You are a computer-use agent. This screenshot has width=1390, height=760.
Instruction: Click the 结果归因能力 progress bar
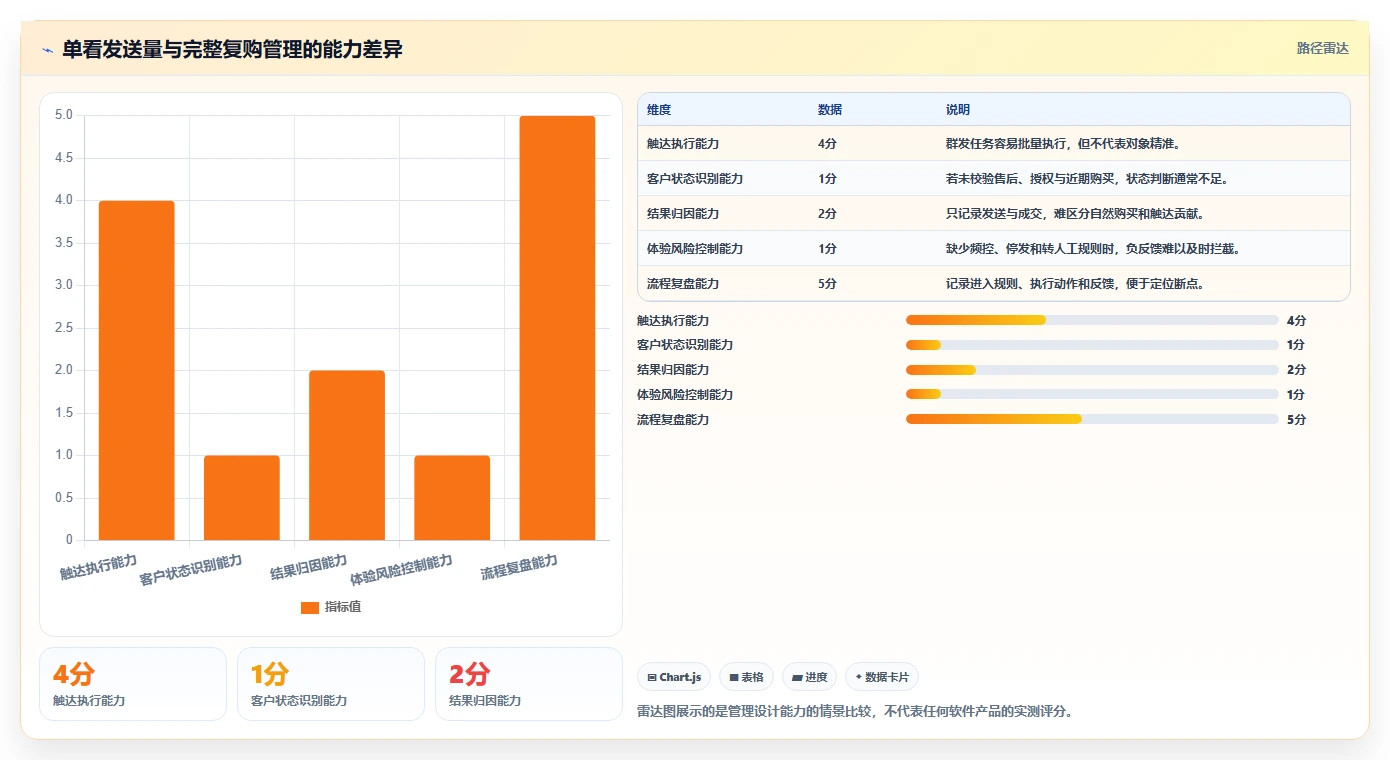pos(1092,370)
